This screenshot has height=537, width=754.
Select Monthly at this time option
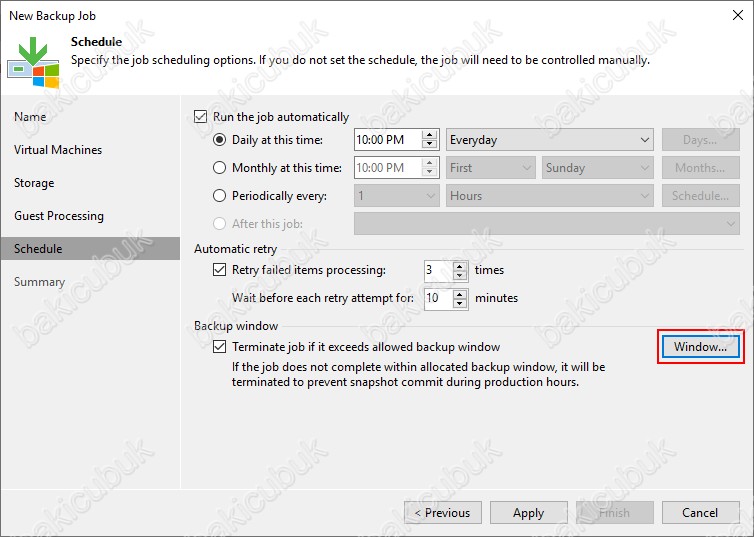(219, 168)
